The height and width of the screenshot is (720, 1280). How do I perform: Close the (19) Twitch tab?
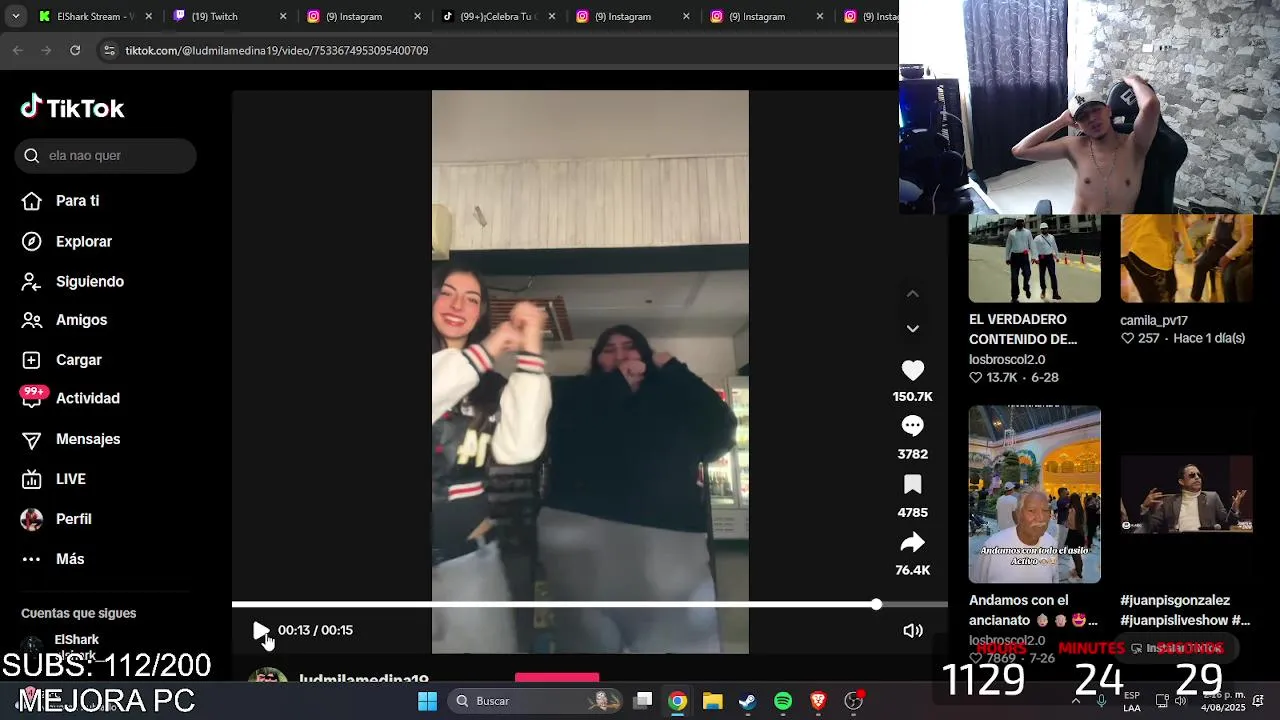(x=283, y=17)
